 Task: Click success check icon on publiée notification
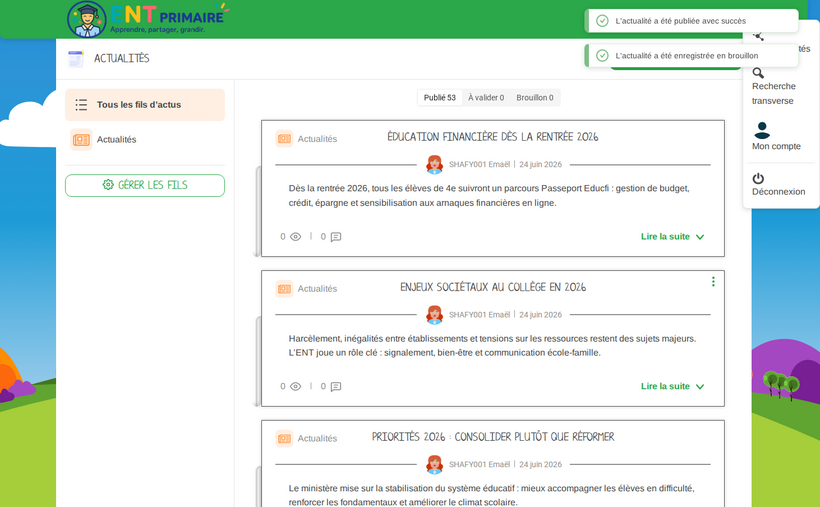[602, 21]
